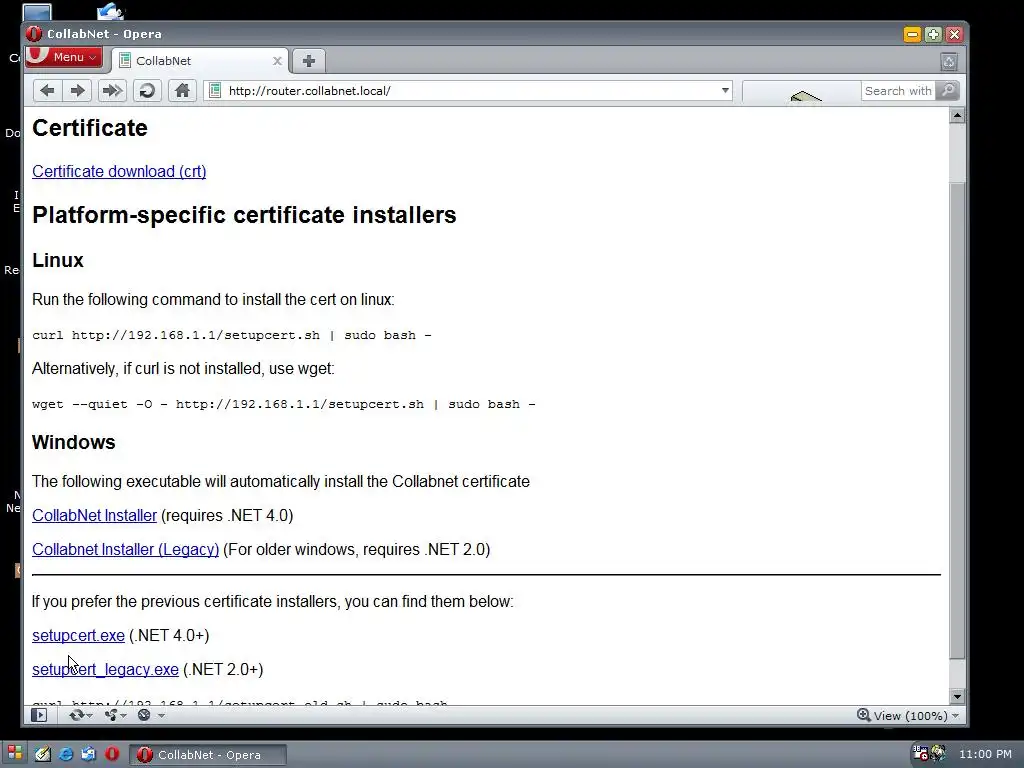Open Collabnet Installer (Legacy) link
Image resolution: width=1024 pixels, height=768 pixels.
125,549
